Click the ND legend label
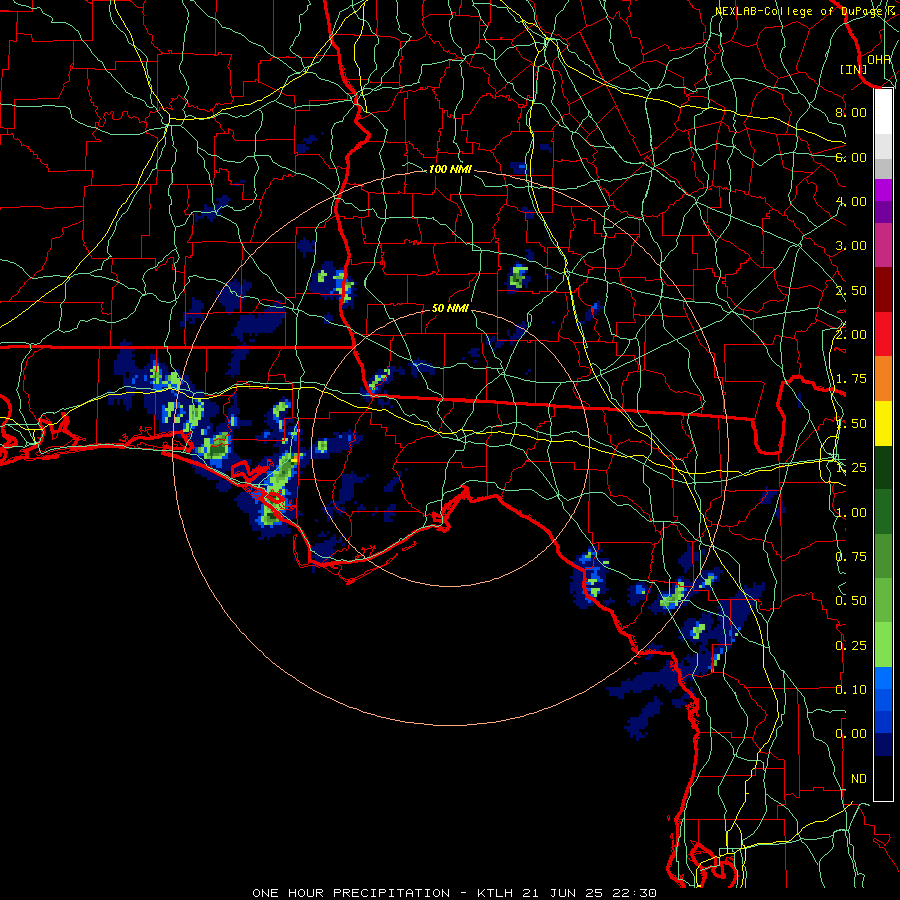This screenshot has height=900, width=900. click(x=859, y=779)
